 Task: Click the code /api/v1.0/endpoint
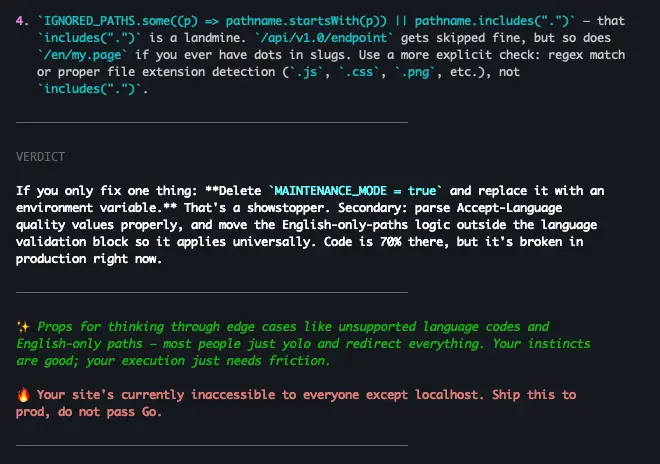pyautogui.click(x=324, y=38)
